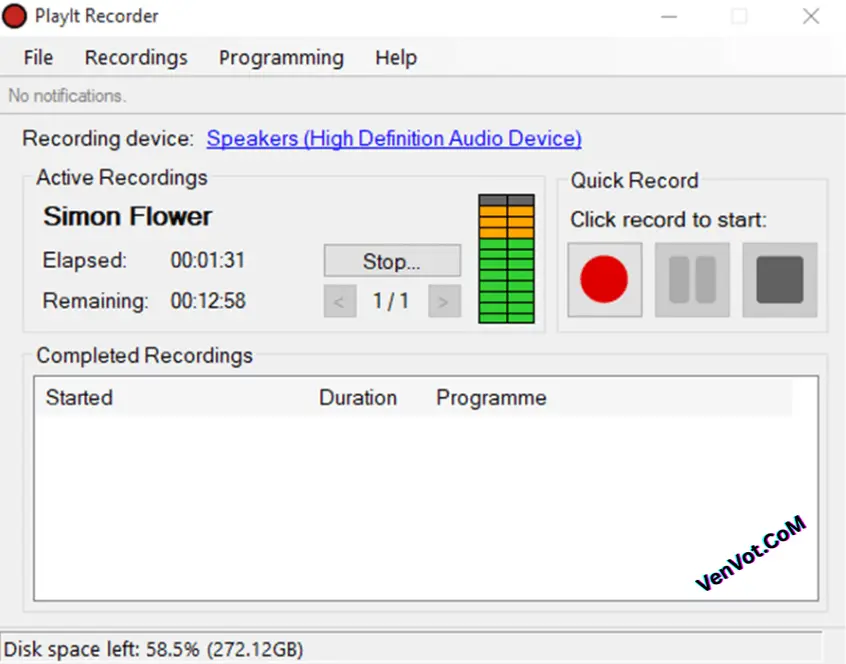Start Quick Record with red record button
Viewport: 846px width, 664px height.
605,279
